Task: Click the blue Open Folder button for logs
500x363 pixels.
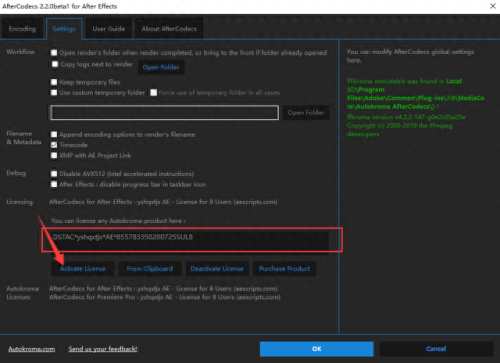Action: pos(161,67)
